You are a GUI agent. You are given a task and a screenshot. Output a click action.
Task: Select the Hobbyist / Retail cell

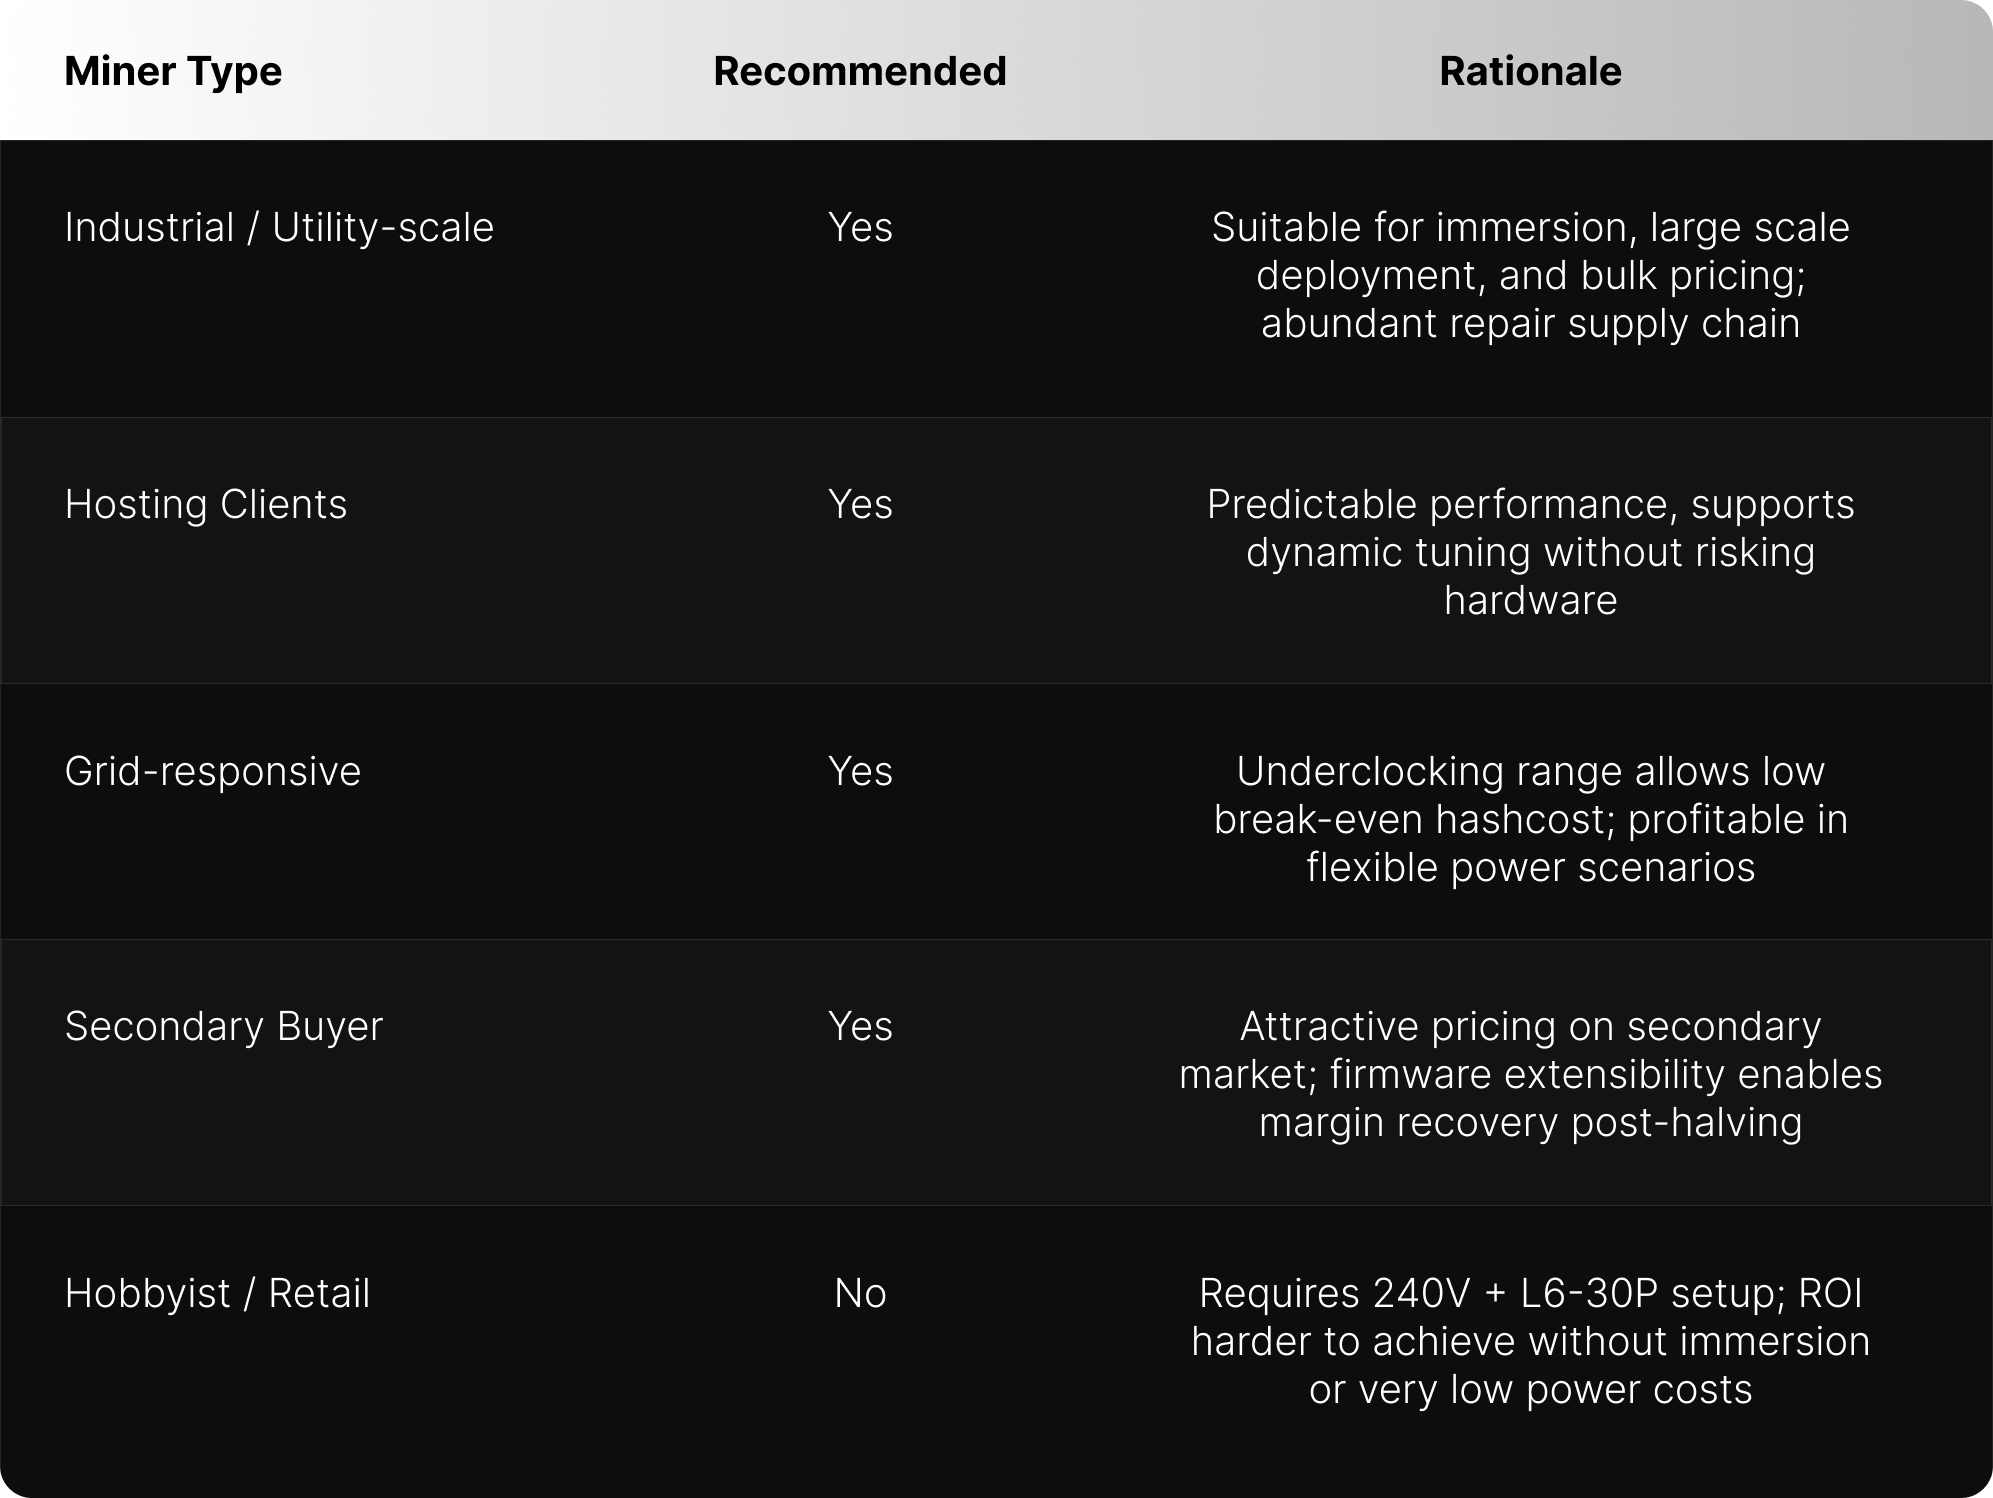click(218, 1294)
